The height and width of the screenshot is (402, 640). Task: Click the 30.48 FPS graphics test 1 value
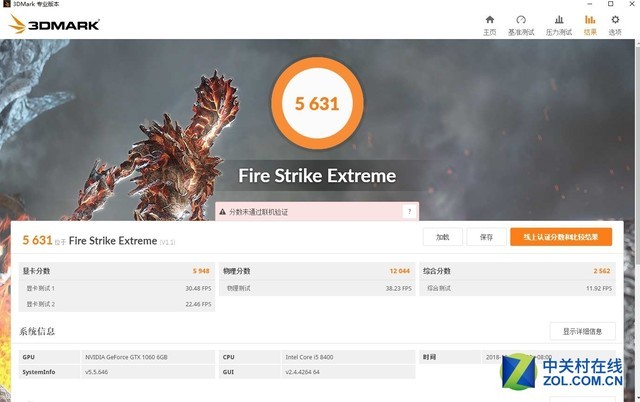(x=198, y=289)
